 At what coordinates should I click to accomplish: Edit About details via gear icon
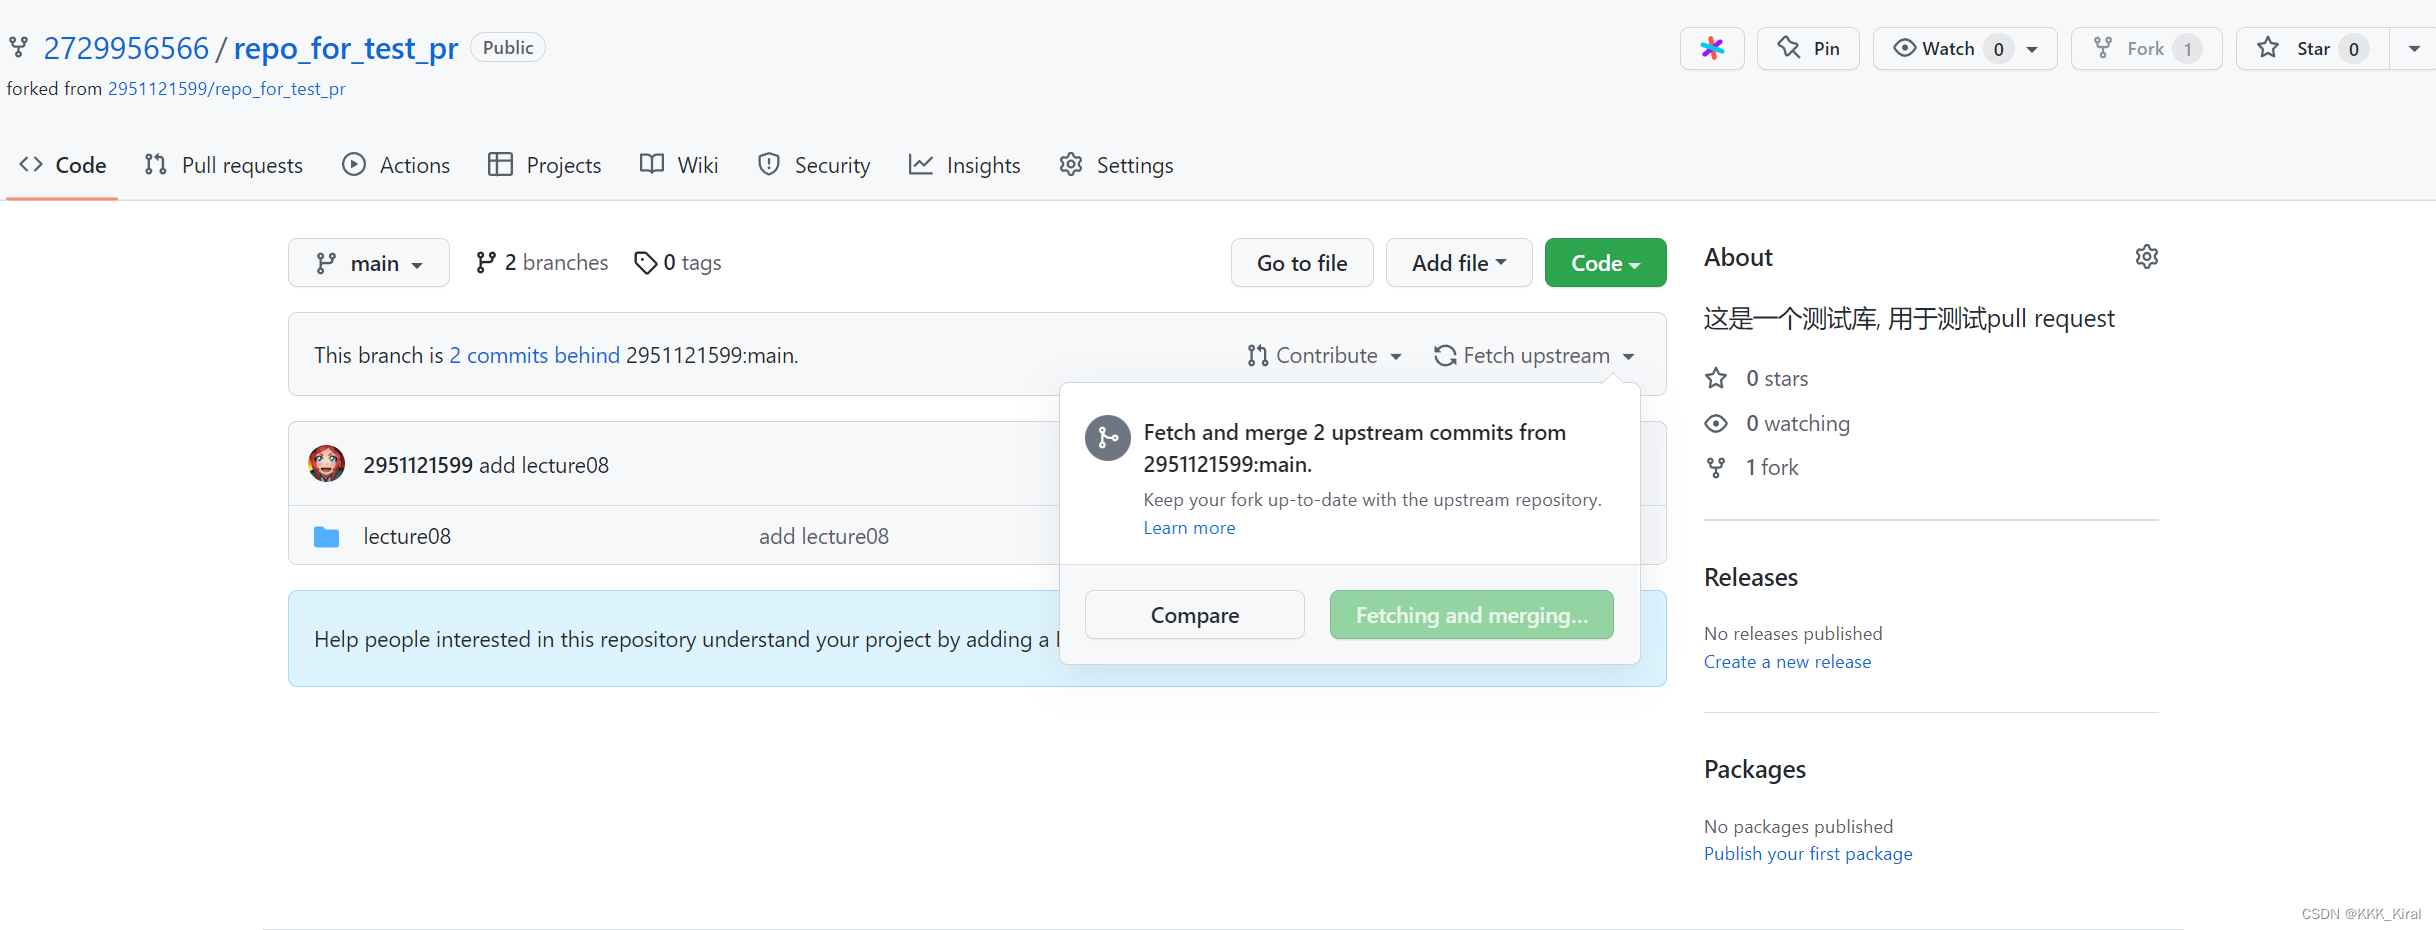click(2146, 257)
